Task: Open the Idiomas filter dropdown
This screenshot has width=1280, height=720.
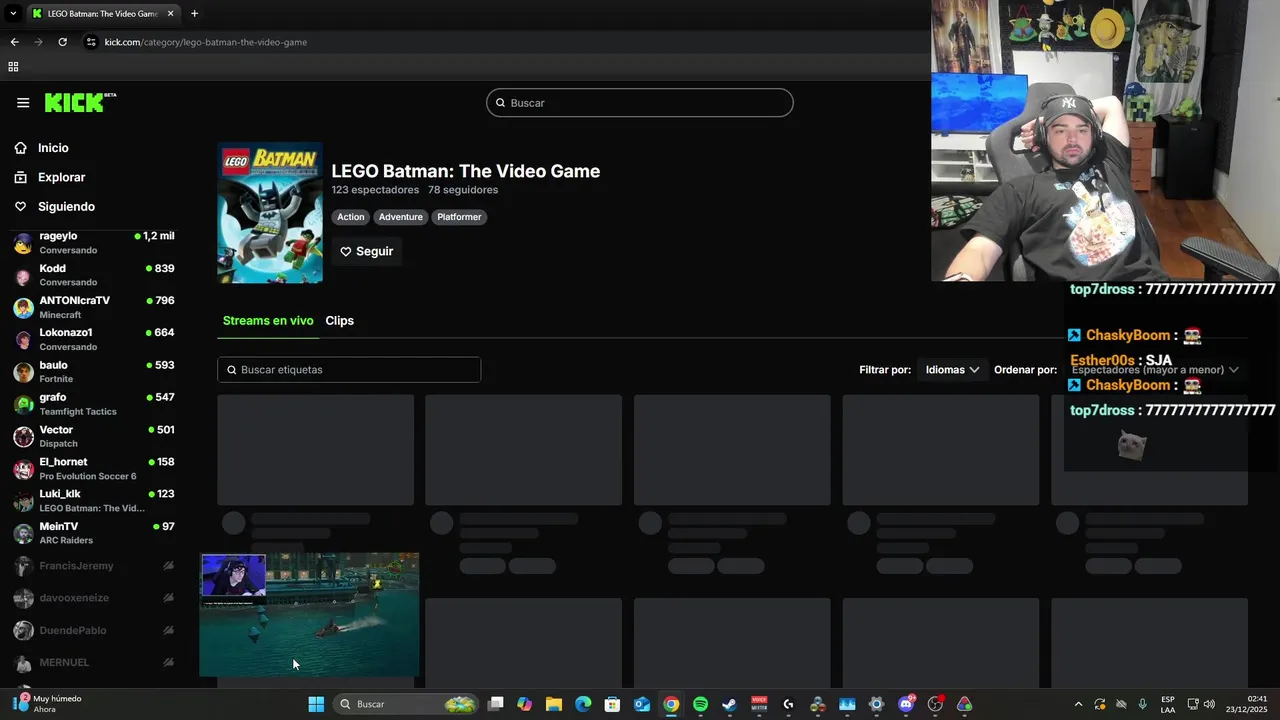Action: (x=952, y=370)
